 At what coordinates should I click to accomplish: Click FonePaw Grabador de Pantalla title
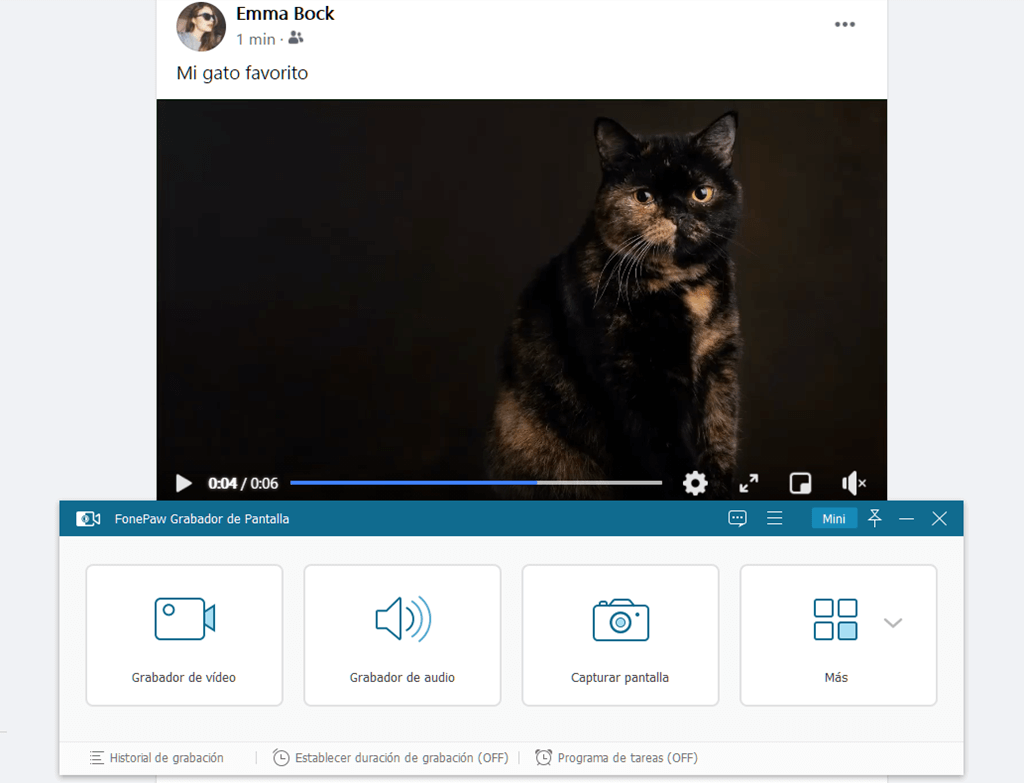(202, 519)
